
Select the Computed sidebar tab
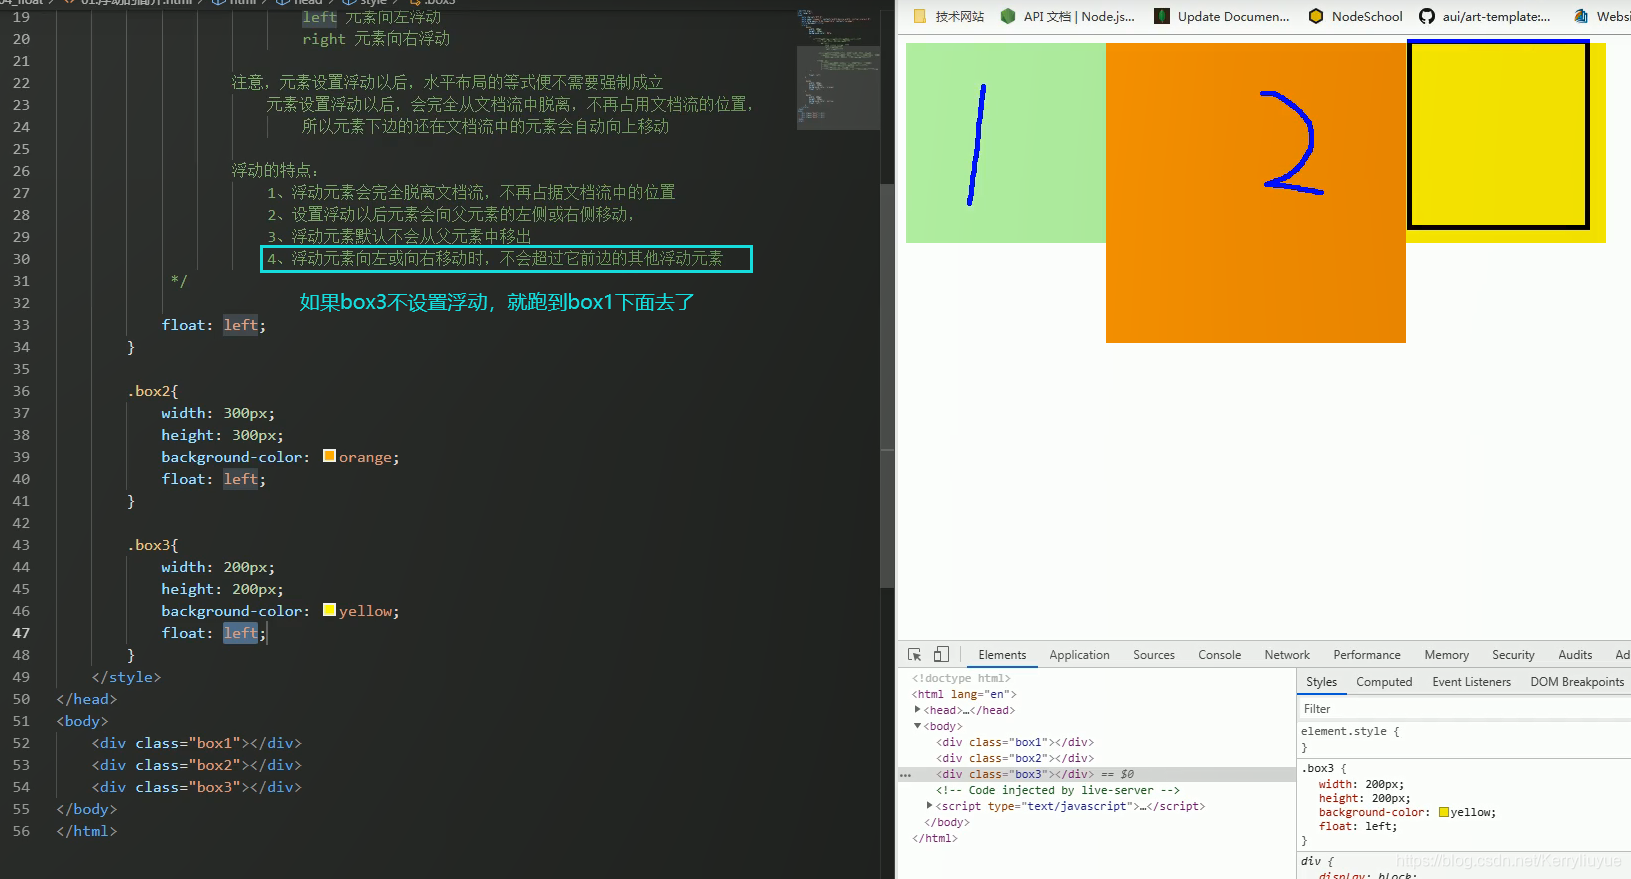pyautogui.click(x=1384, y=682)
